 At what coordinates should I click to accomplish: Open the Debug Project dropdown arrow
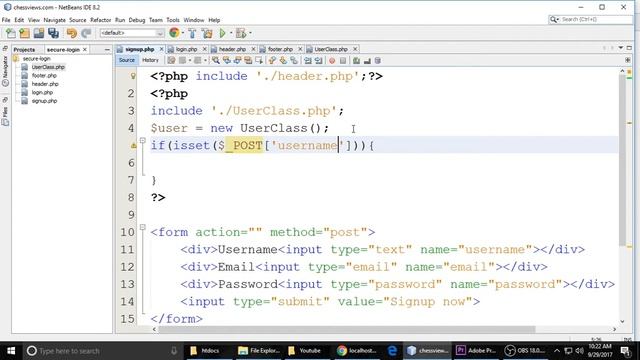[250, 33]
